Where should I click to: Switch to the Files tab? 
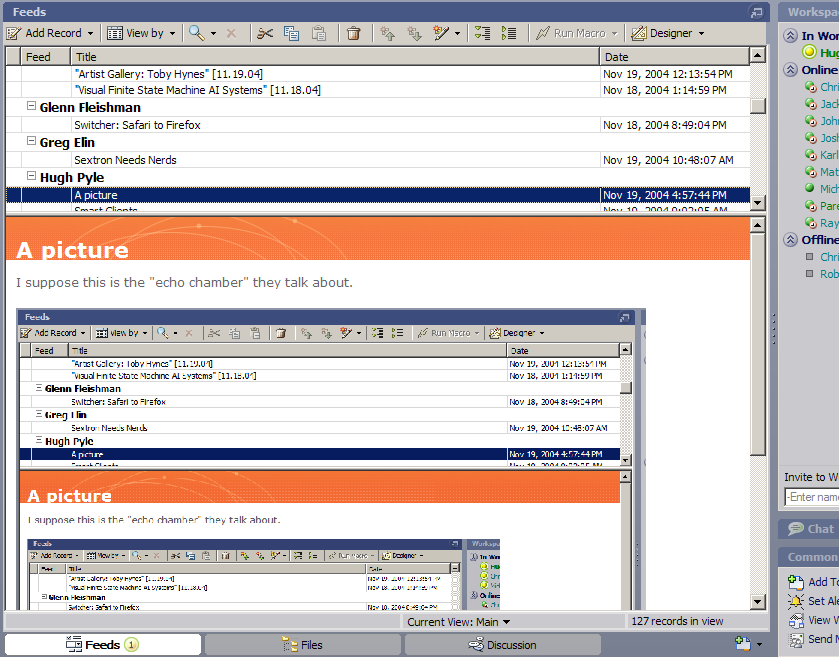pyautogui.click(x=302, y=645)
